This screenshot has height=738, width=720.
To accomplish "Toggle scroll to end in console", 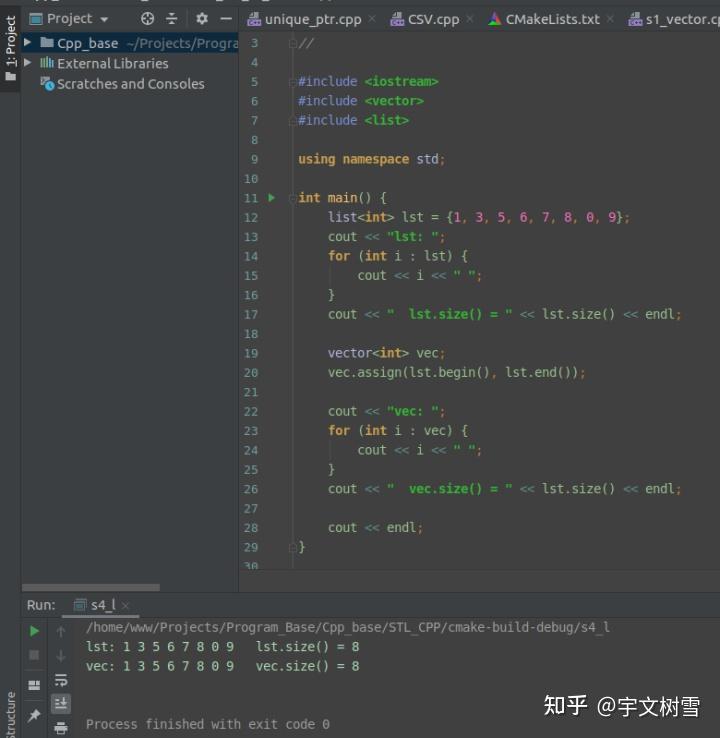I will tap(61, 704).
